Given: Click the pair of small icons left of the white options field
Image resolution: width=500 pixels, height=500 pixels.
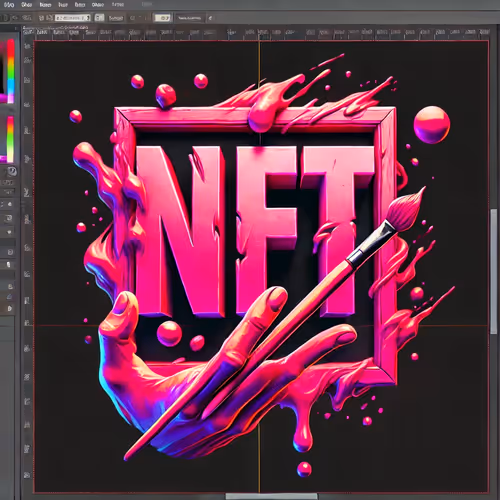Looking at the screenshot, I should tap(45, 18).
